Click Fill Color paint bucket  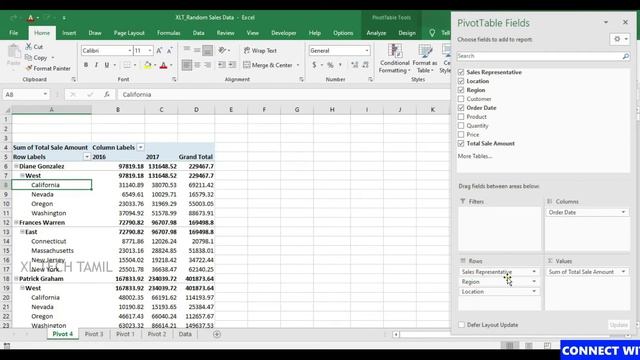148,65
